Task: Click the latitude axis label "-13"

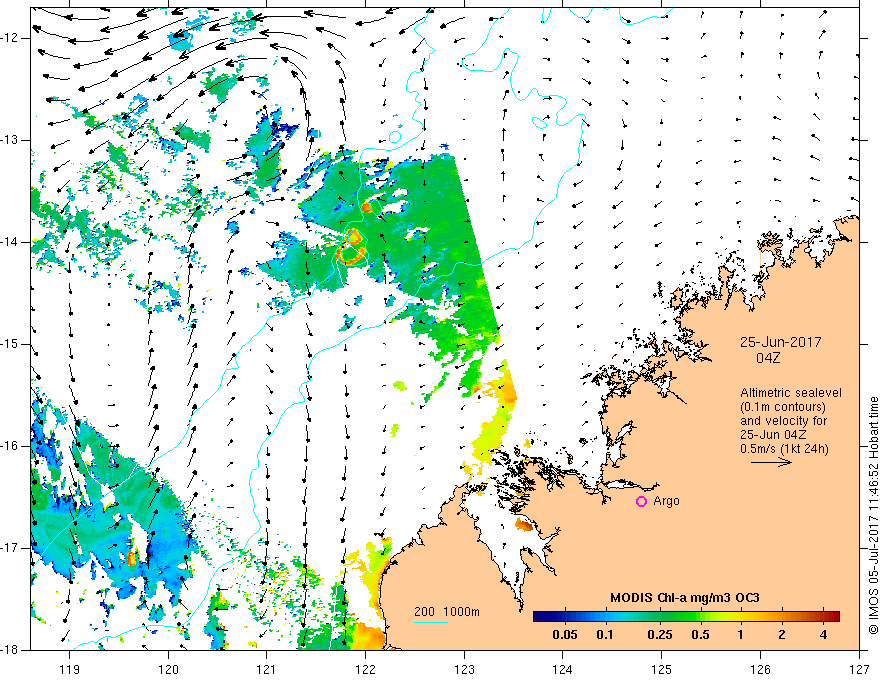Action: coord(10,140)
